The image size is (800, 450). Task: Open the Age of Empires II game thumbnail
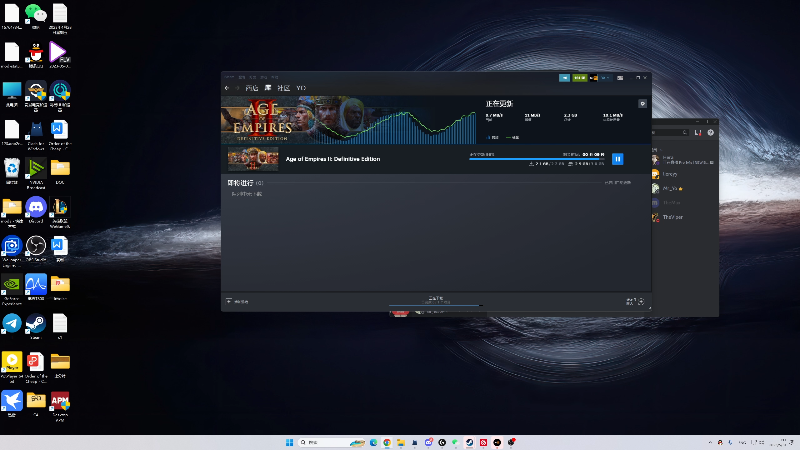pyautogui.click(x=253, y=159)
